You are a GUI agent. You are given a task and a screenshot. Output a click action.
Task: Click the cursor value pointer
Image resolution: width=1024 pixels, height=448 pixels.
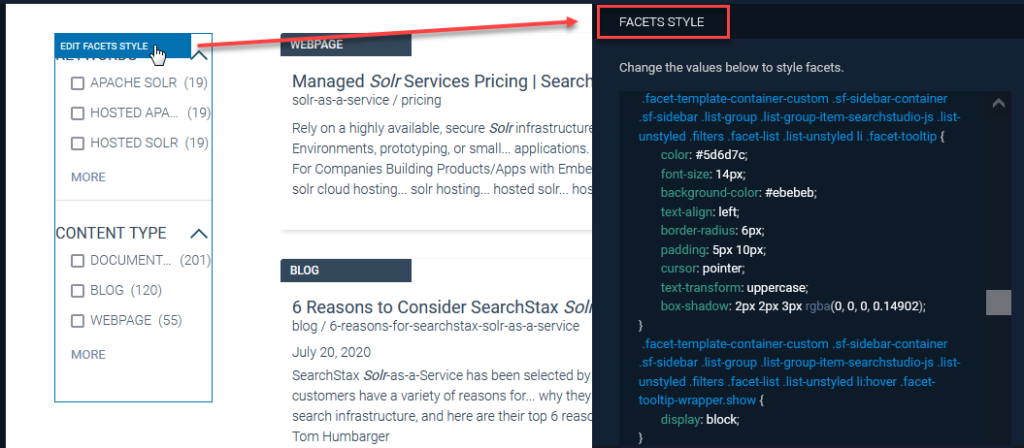click(722, 268)
